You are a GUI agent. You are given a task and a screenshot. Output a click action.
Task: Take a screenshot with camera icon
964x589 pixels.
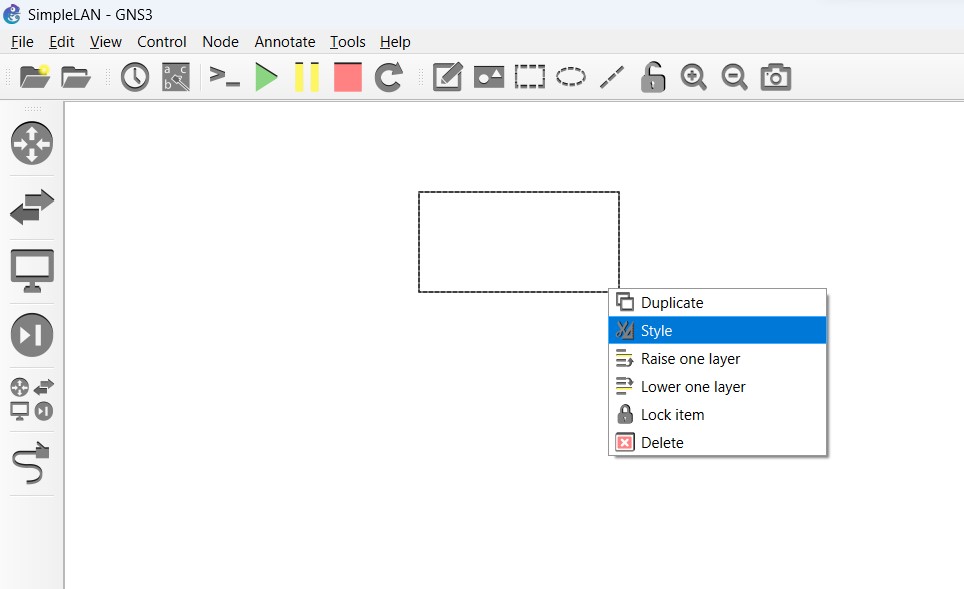[x=776, y=77]
